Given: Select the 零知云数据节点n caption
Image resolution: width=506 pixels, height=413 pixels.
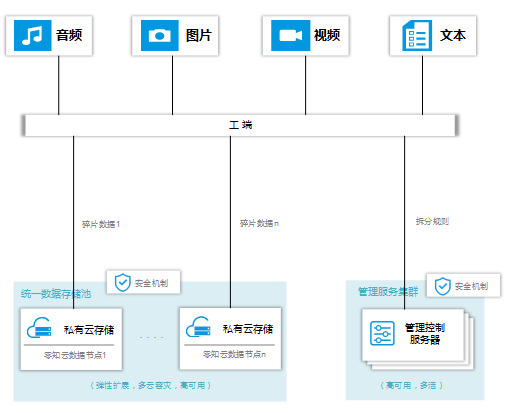Looking at the screenshot, I should coord(234,354).
